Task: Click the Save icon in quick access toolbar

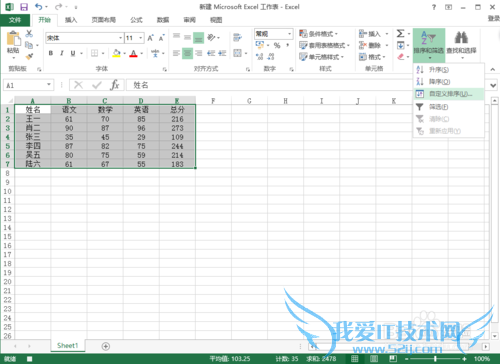Action: pyautogui.click(x=24, y=7)
